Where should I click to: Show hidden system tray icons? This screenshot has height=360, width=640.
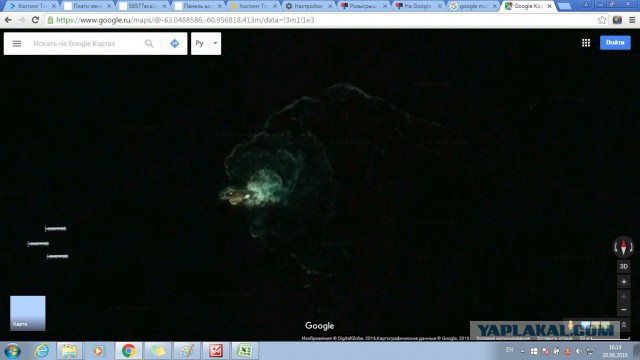click(x=522, y=351)
